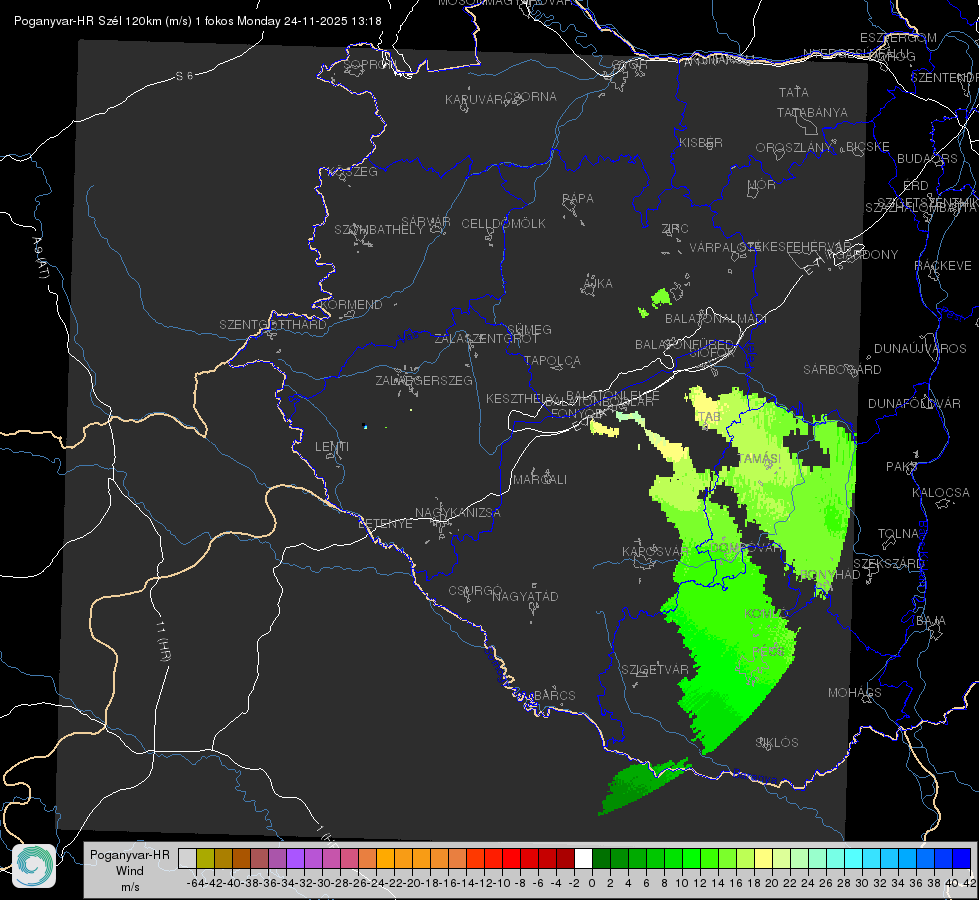Click the TAB label in the yellow echo
Screen dimensions: 979x900
pyautogui.click(x=709, y=417)
